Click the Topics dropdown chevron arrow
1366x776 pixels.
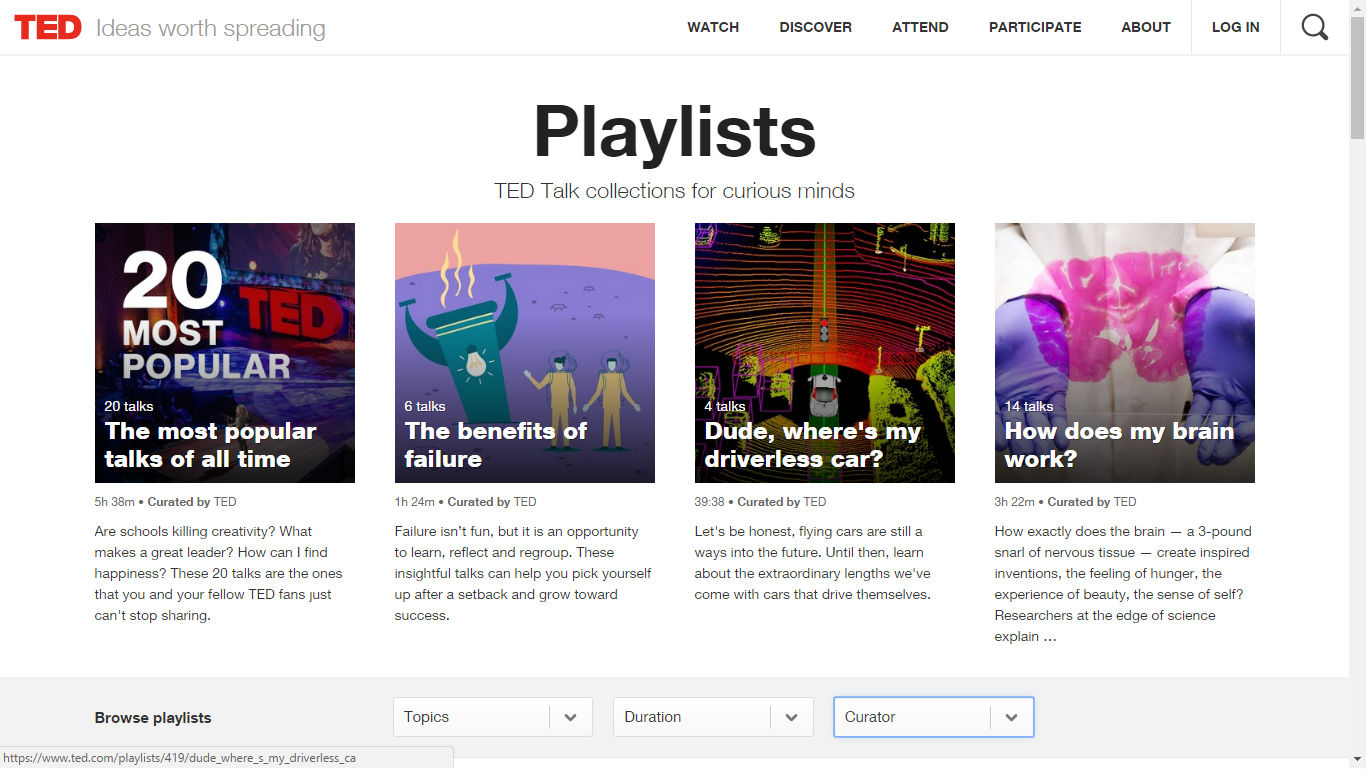click(571, 717)
